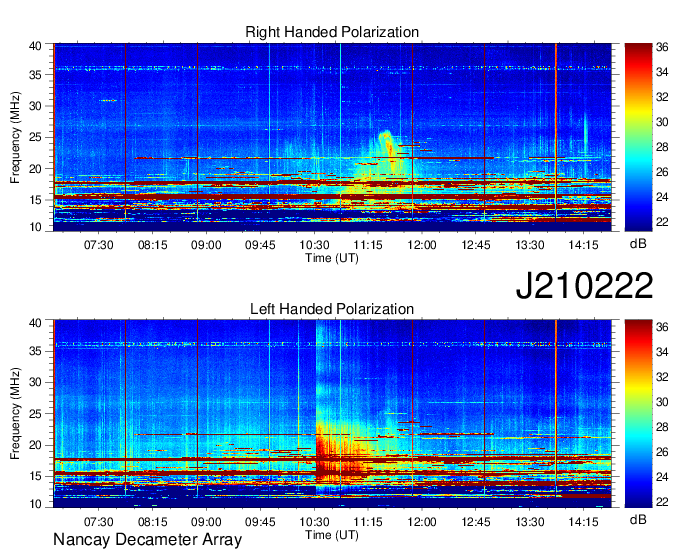Click the 11:15 time tick of the Left Handed plot
680x552 pixels.
pyautogui.click(x=368, y=522)
